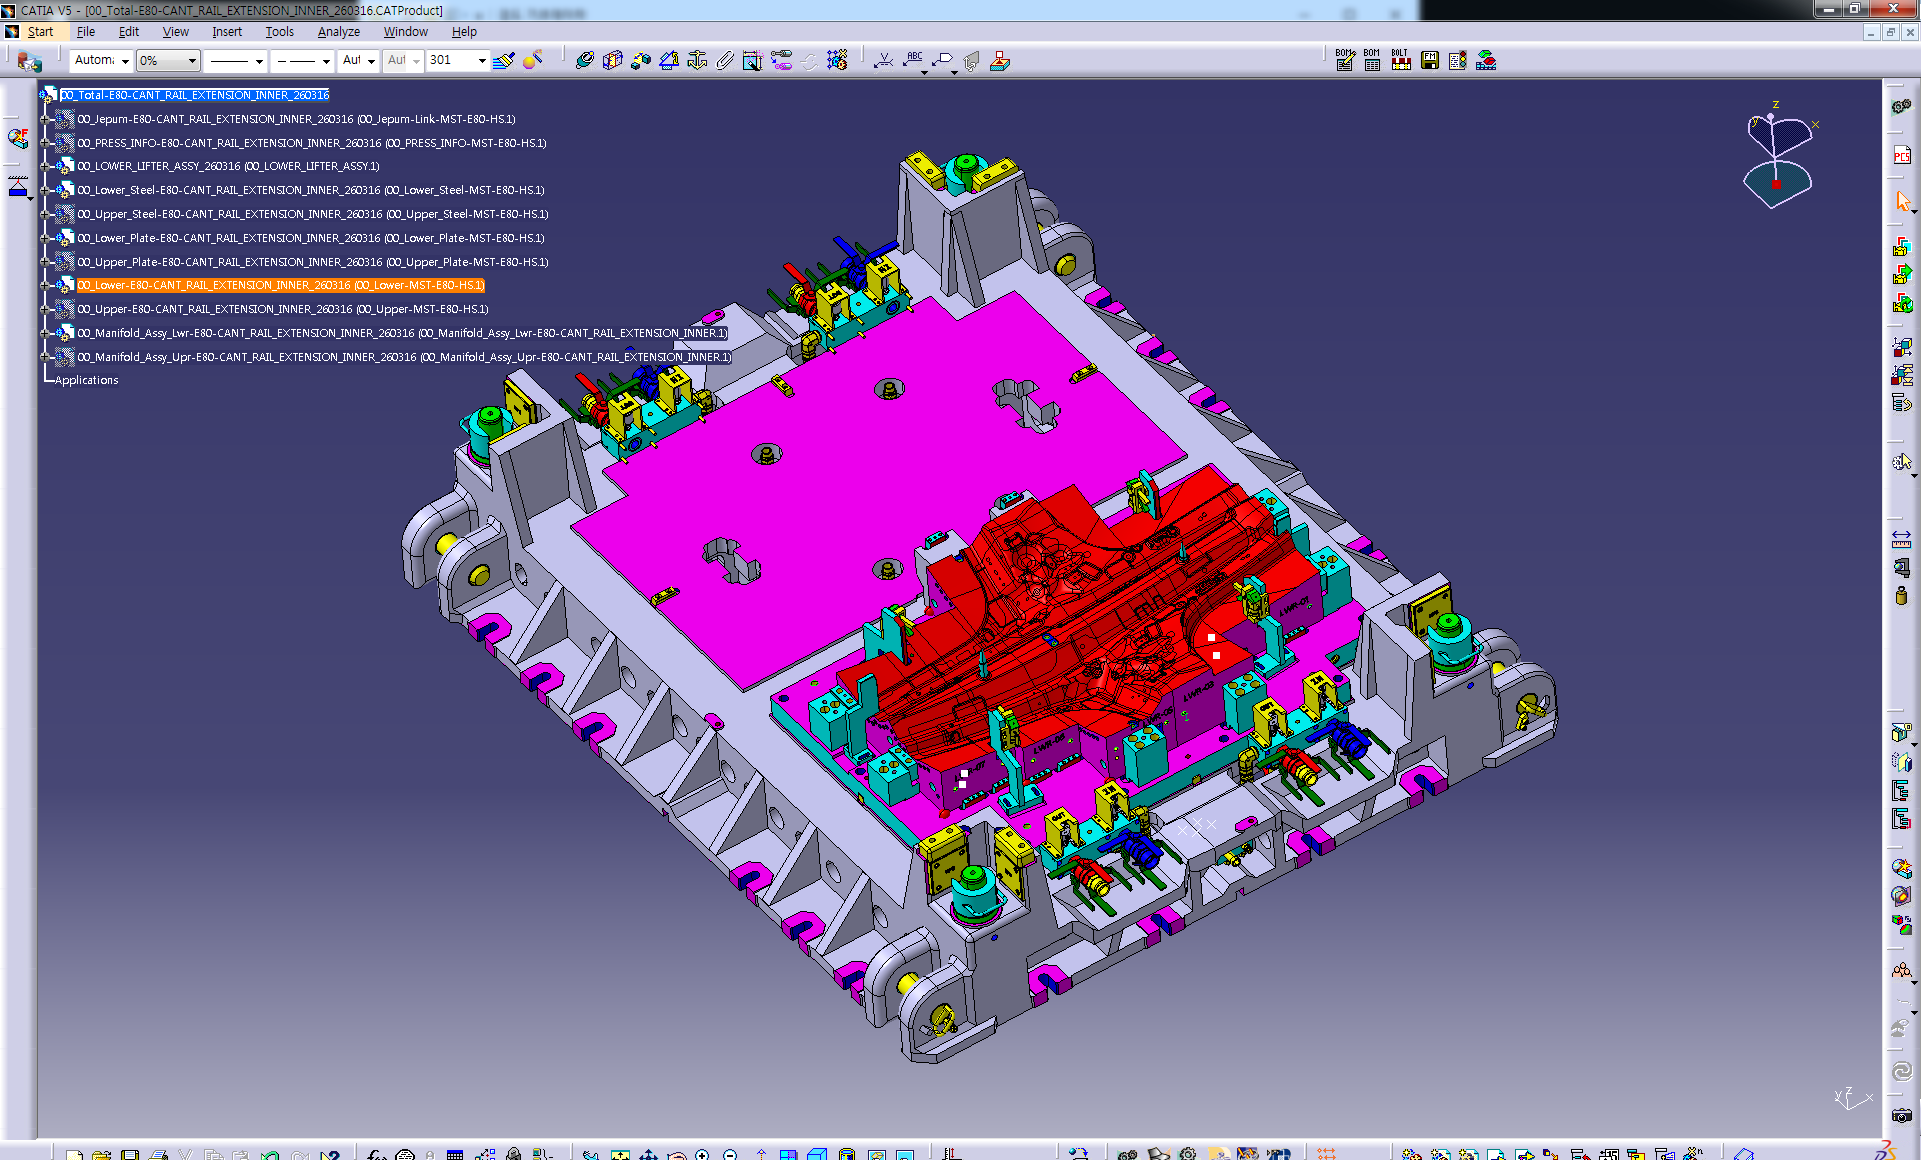
Task: Click the view compass in the viewport
Action: pos(1780,155)
